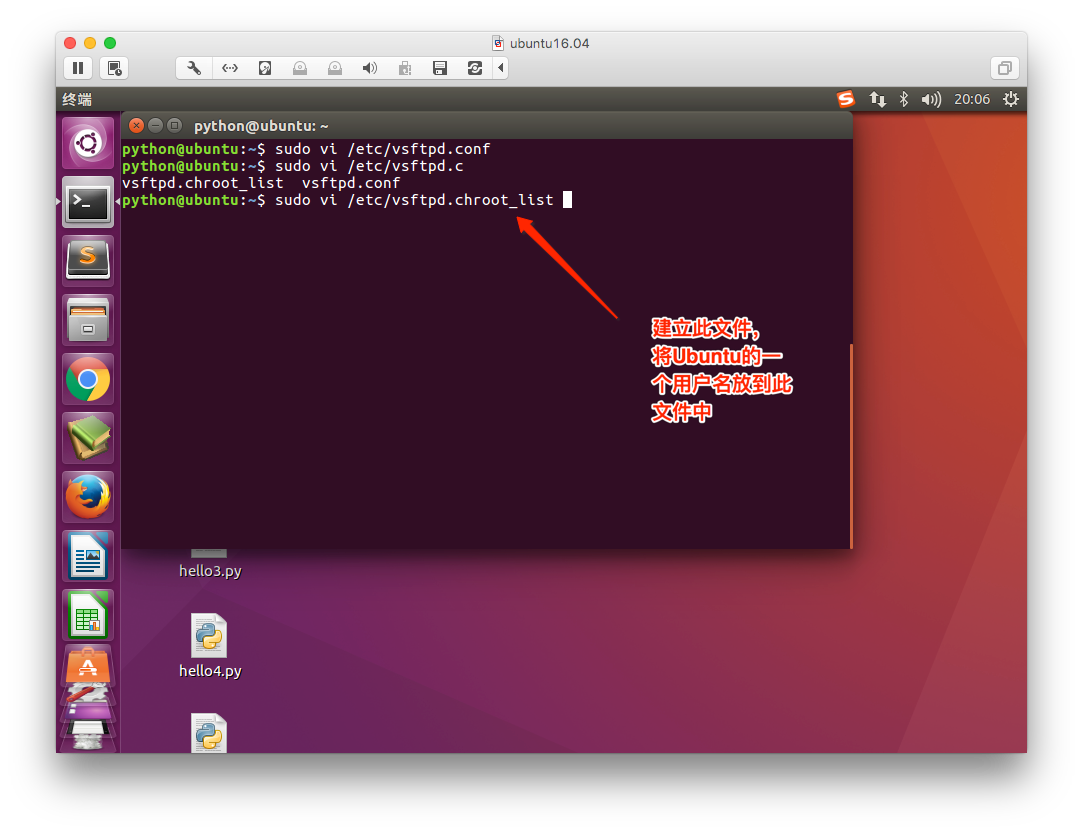This screenshot has width=1083, height=833.
Task: Open the Bluetooth indicator menu
Action: 903,99
